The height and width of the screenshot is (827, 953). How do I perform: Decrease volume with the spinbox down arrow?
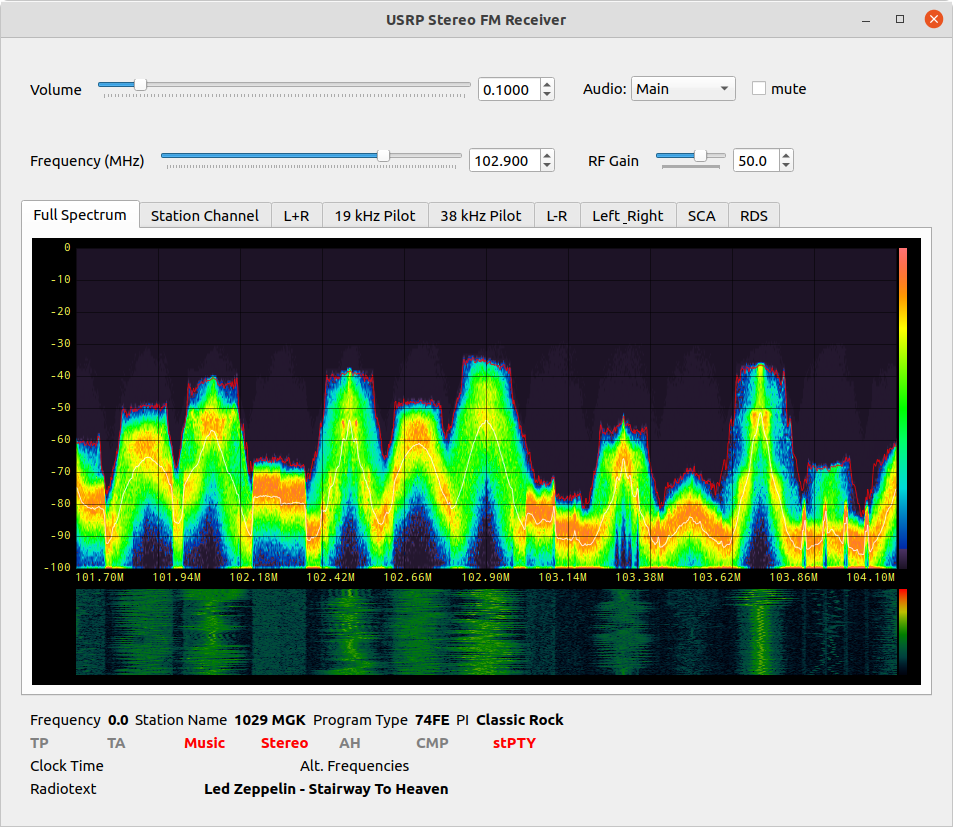(547, 95)
